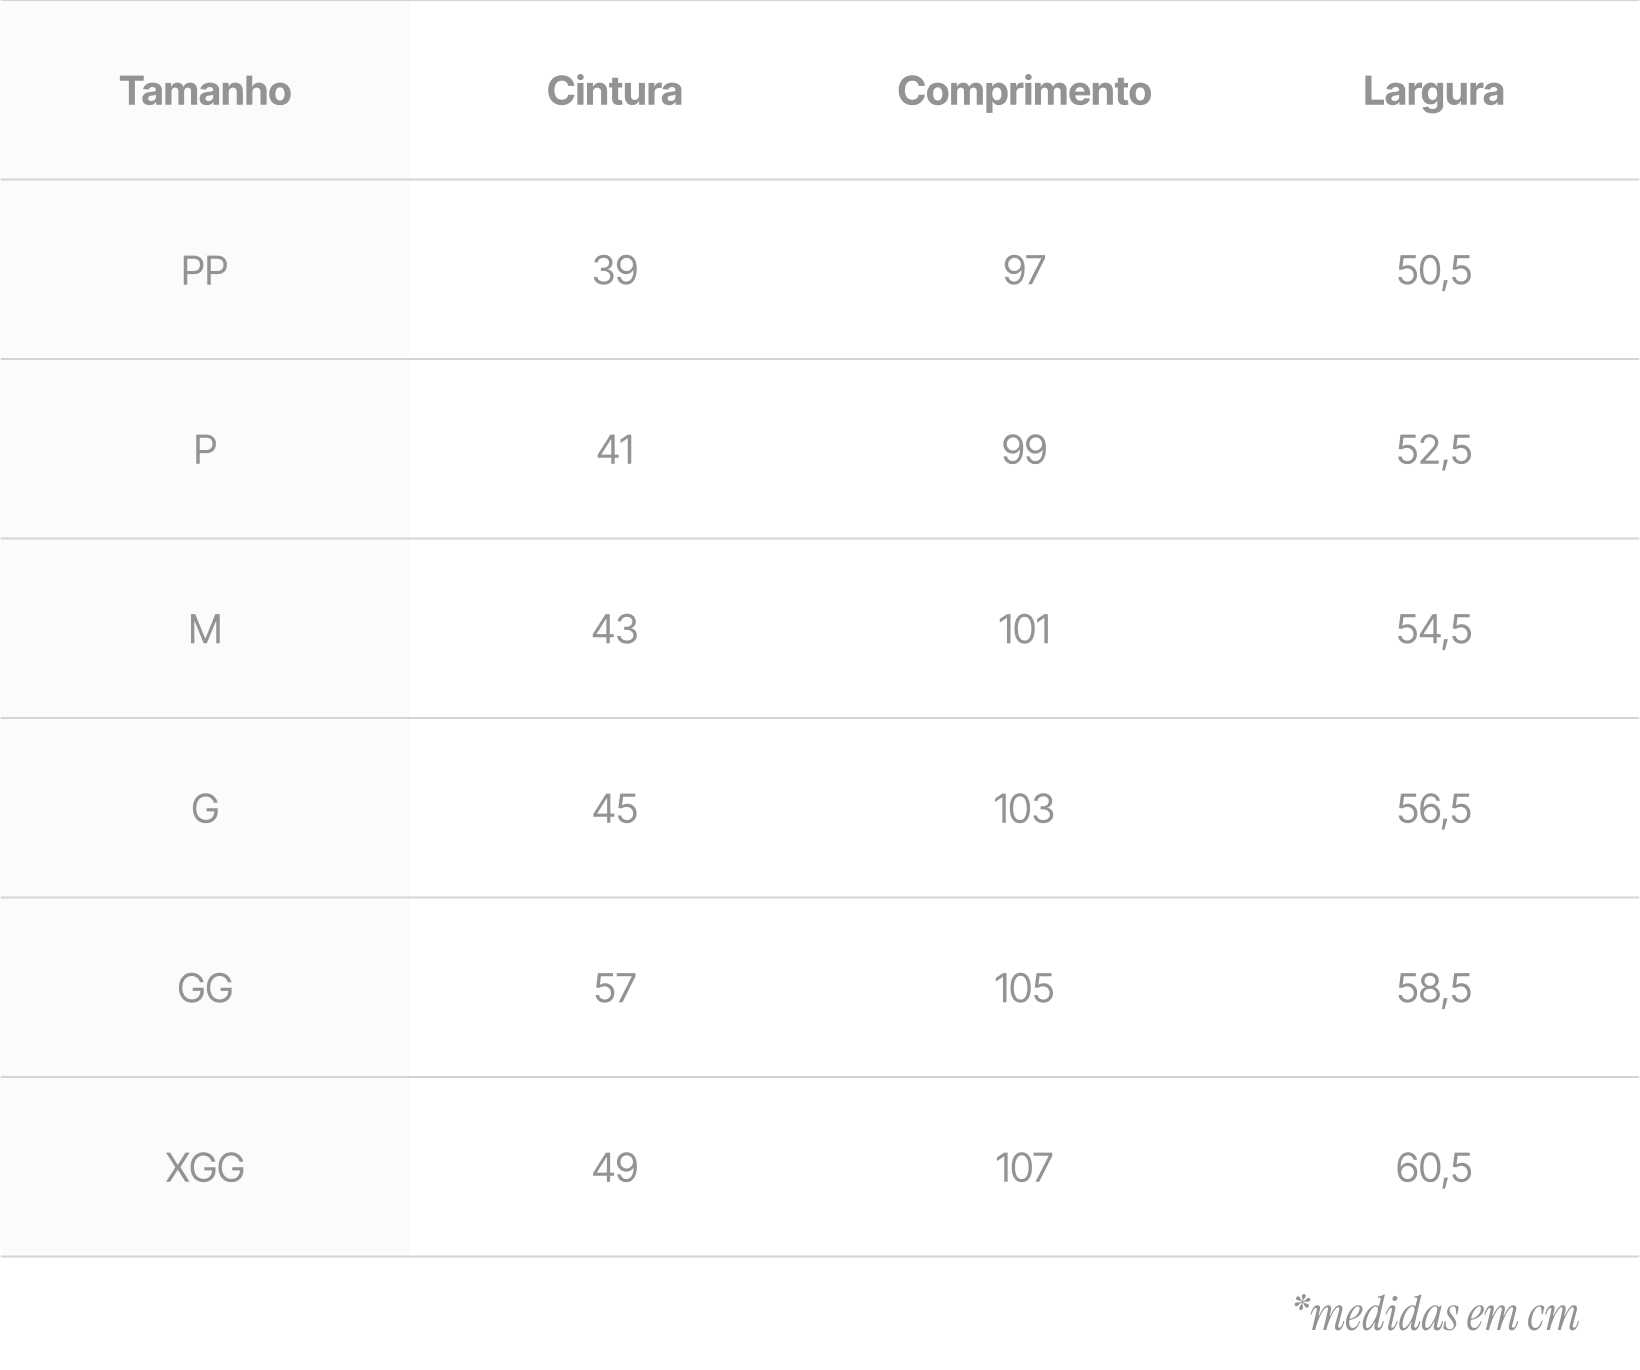Click Comprimento value 99 in P row
Image resolution: width=1640 pixels, height=1370 pixels.
tap(1024, 450)
